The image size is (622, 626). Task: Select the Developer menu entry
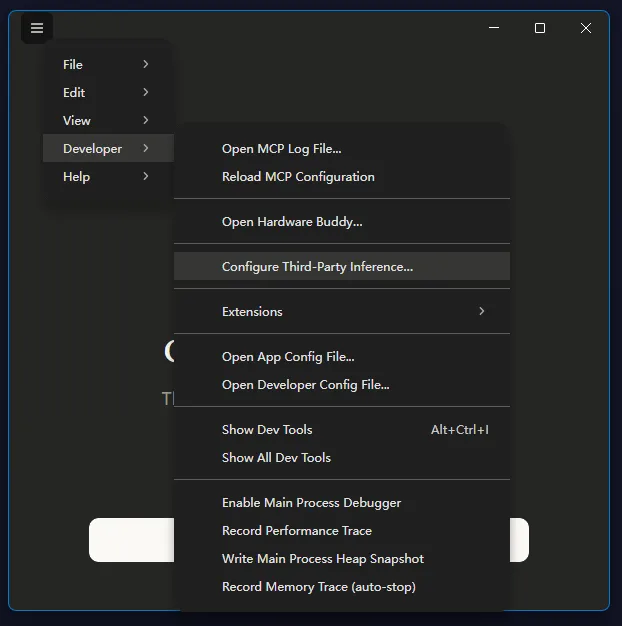click(x=108, y=148)
